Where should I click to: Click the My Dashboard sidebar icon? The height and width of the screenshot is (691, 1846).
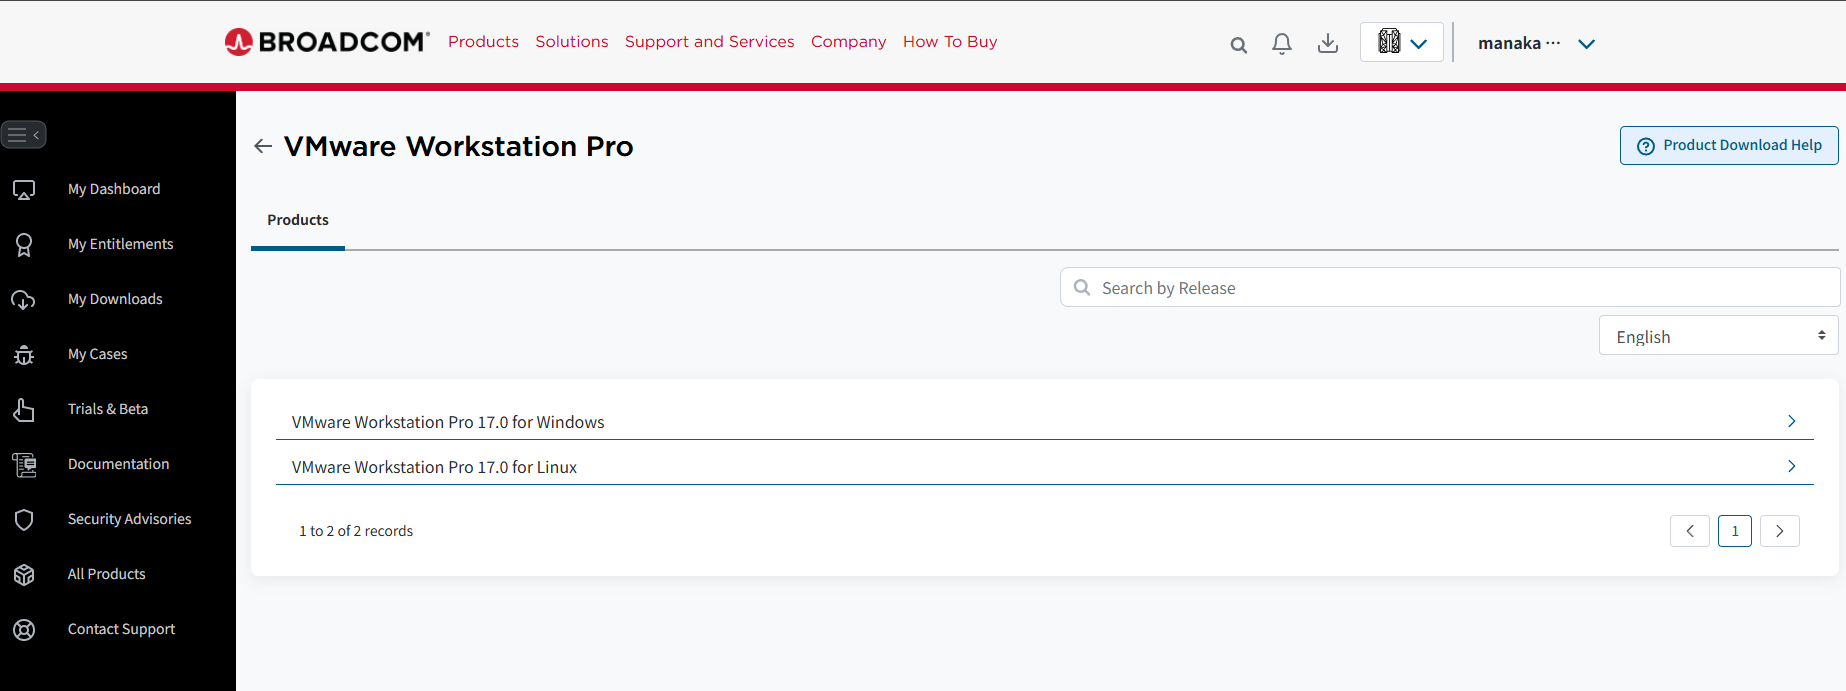pyautogui.click(x=24, y=190)
